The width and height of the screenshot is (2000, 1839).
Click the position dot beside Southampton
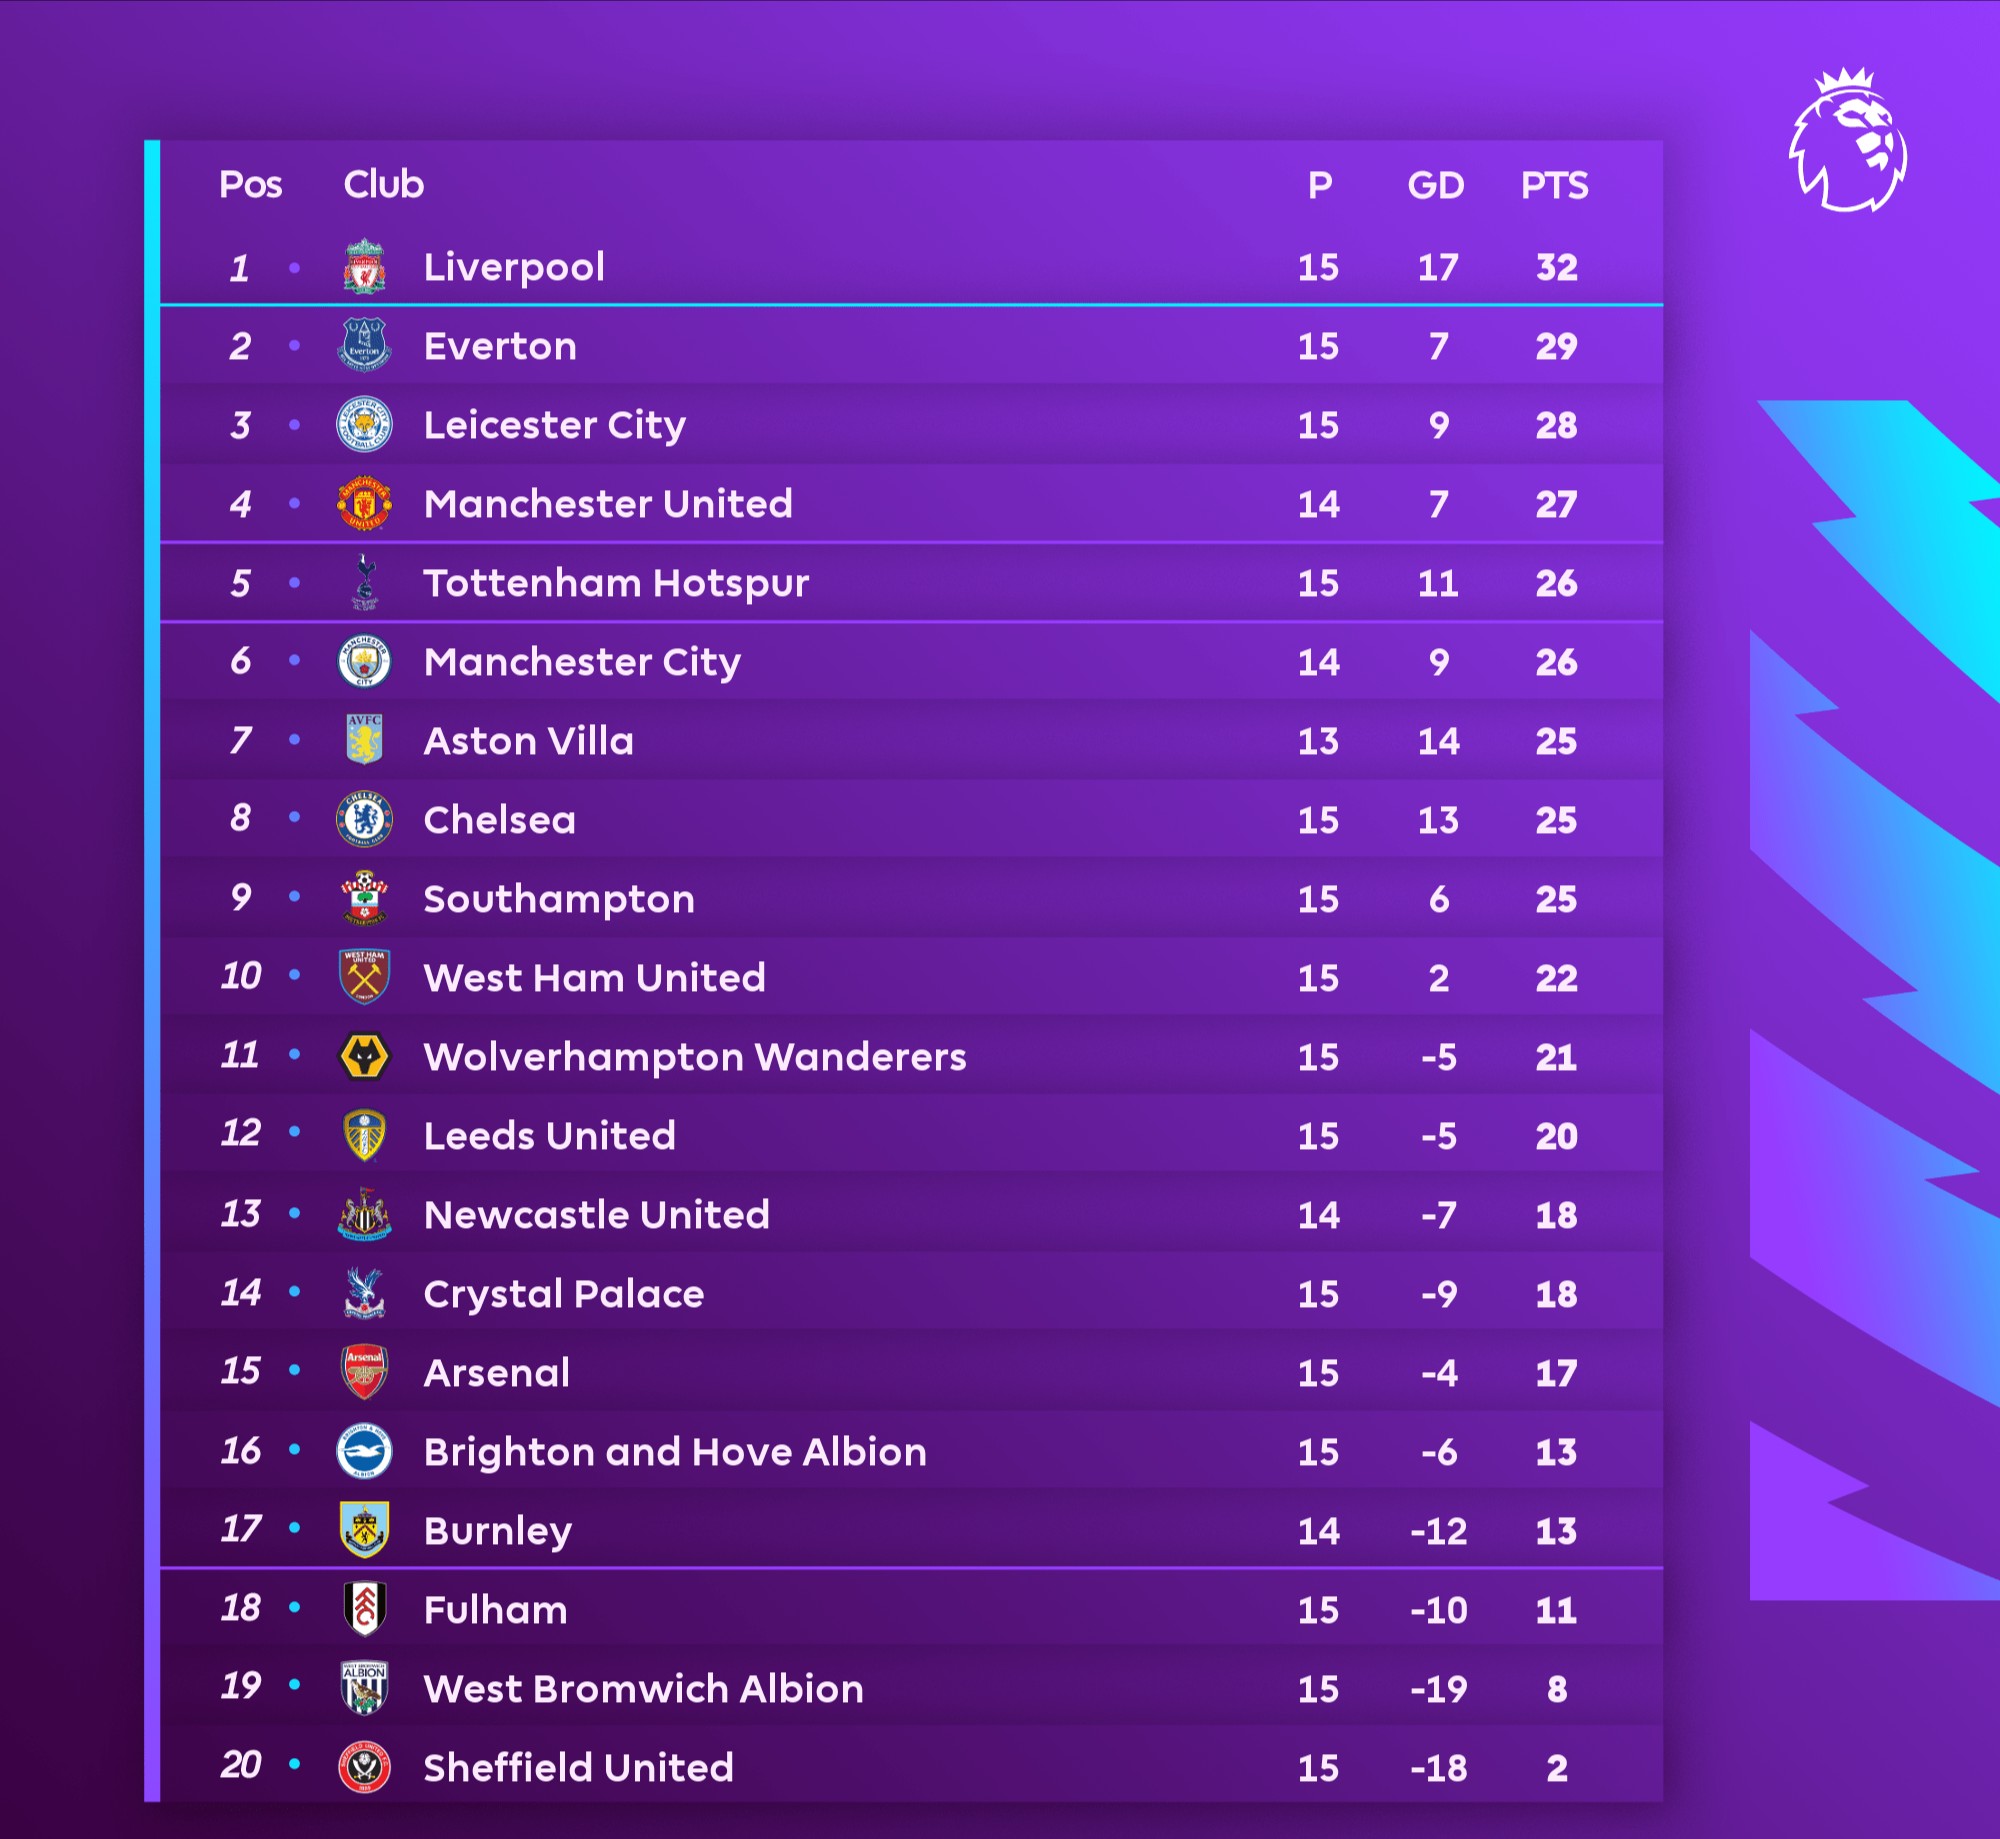(295, 897)
